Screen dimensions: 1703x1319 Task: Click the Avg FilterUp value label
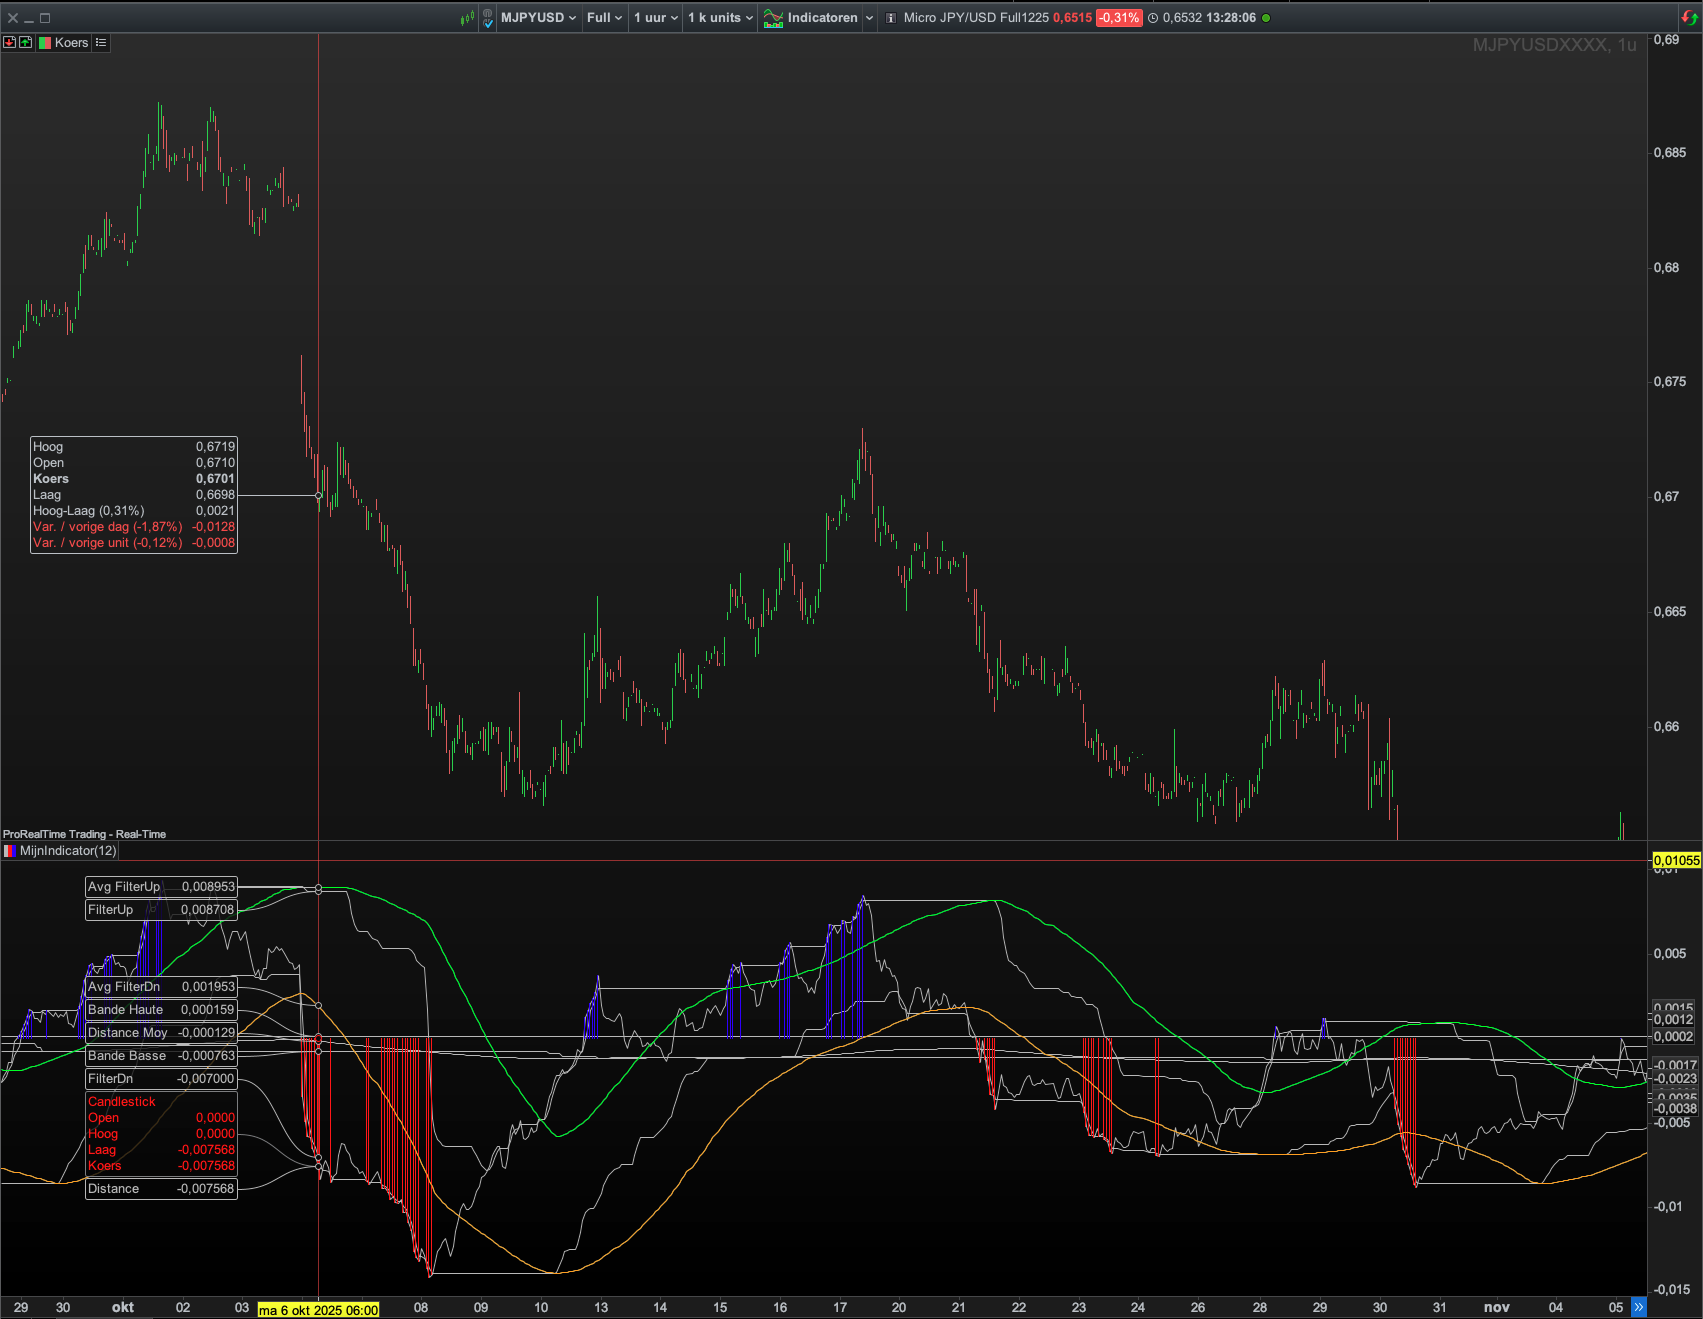161,887
